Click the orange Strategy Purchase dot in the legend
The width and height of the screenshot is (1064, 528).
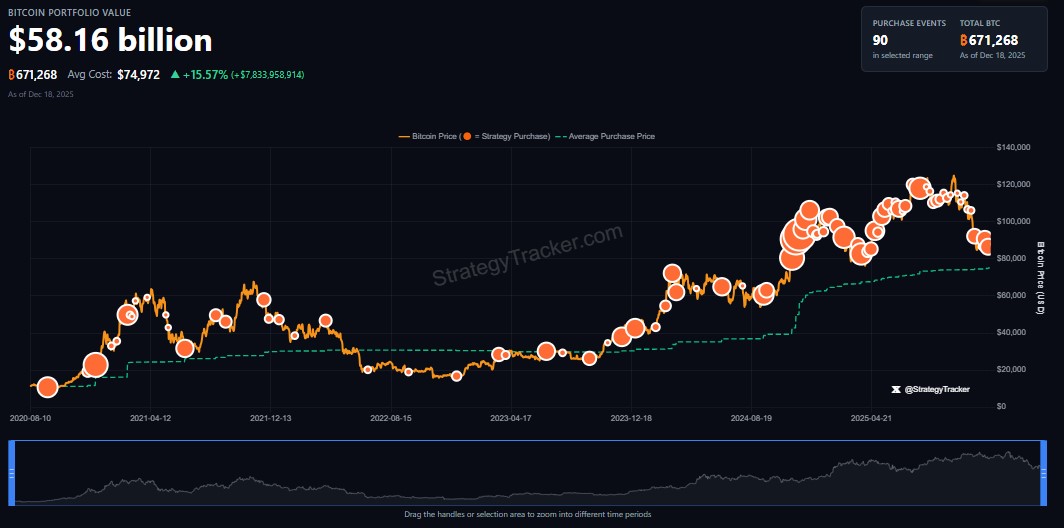pos(467,136)
